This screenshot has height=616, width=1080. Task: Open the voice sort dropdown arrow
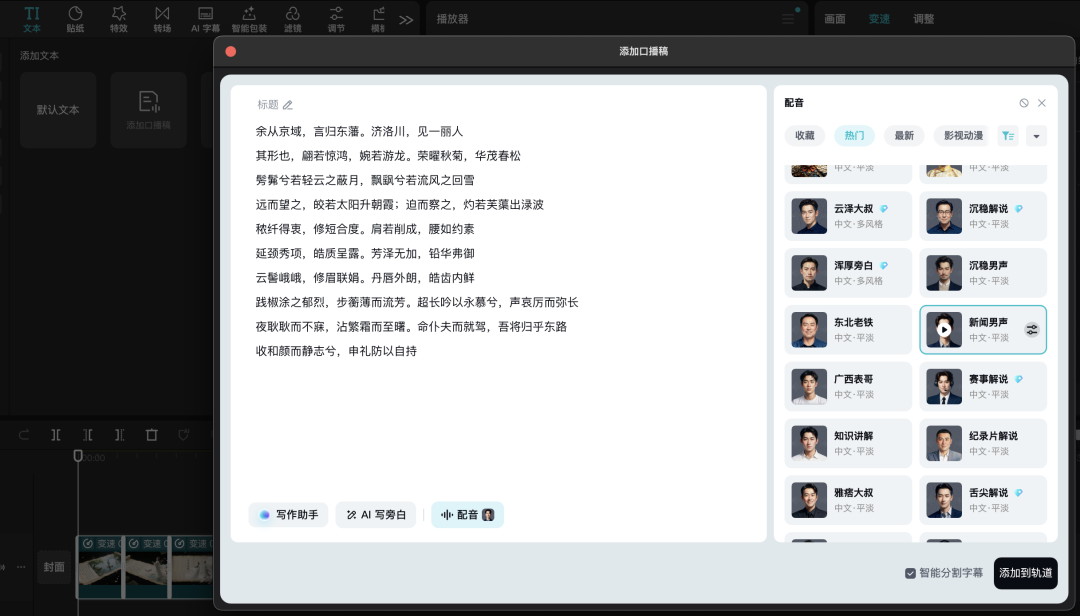1036,136
